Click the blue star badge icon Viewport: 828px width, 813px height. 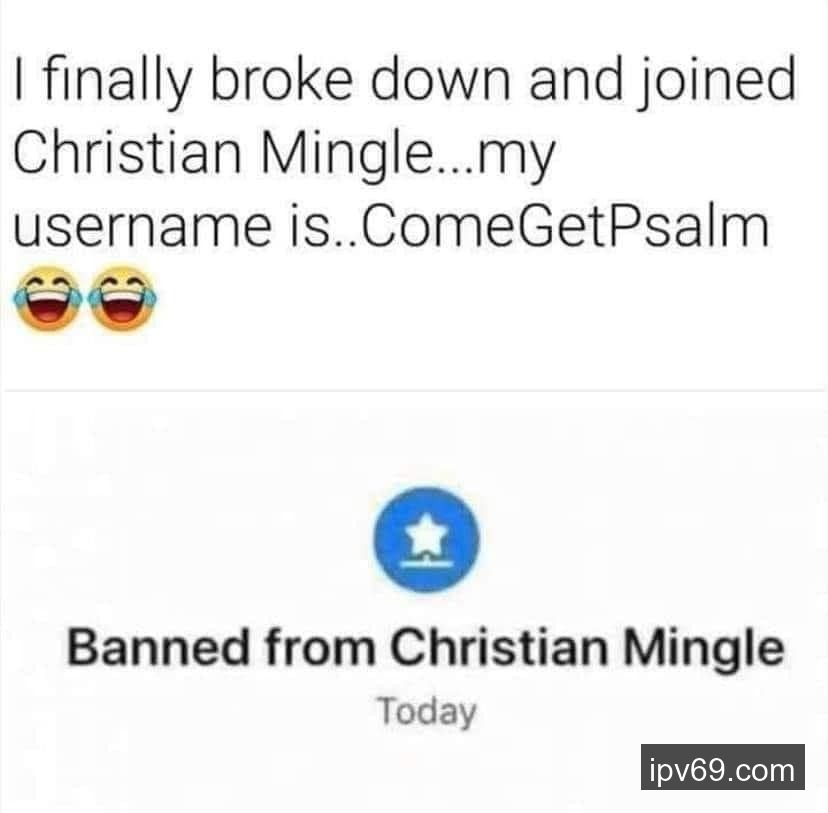coord(426,538)
